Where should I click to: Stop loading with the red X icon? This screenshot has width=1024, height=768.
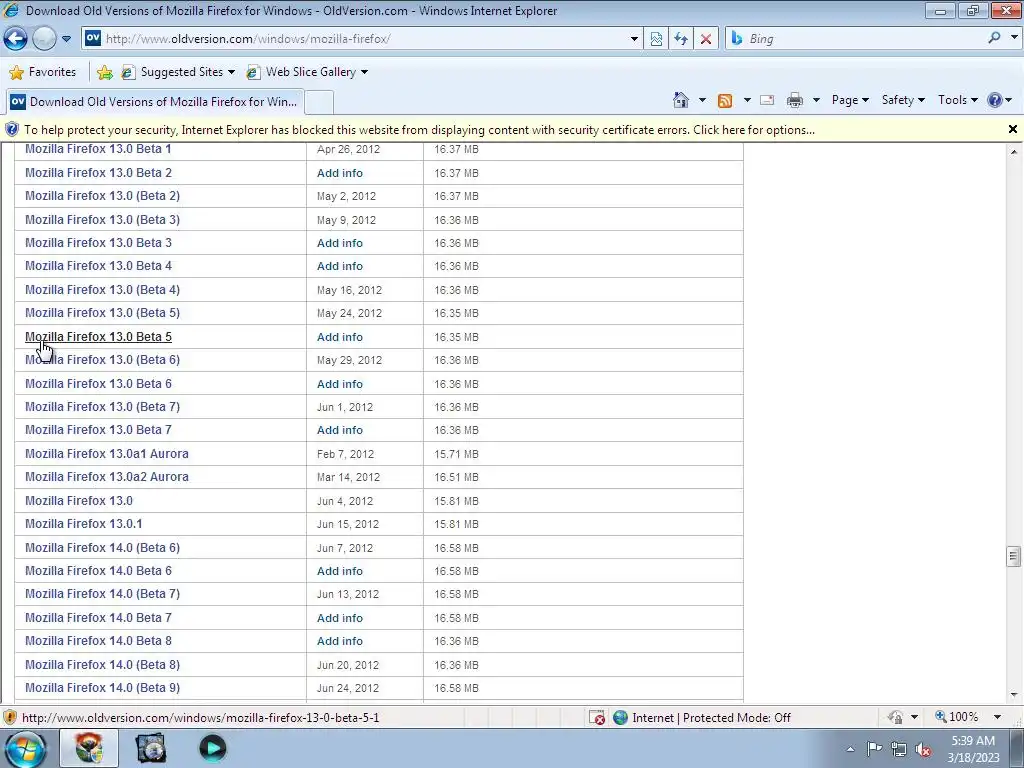pos(706,39)
